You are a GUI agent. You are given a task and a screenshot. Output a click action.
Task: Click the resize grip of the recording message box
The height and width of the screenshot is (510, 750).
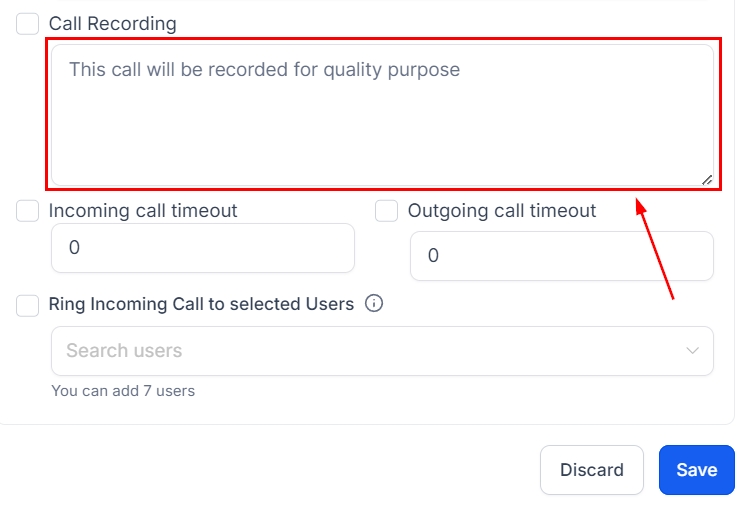coord(706,180)
